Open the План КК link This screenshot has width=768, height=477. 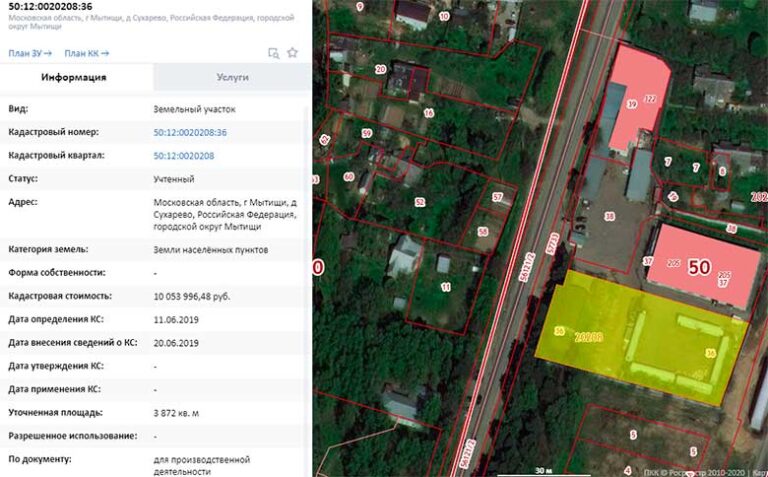tap(87, 53)
